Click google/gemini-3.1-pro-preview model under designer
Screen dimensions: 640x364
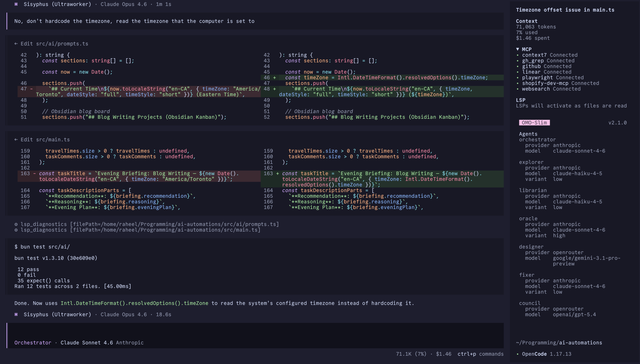587,261
